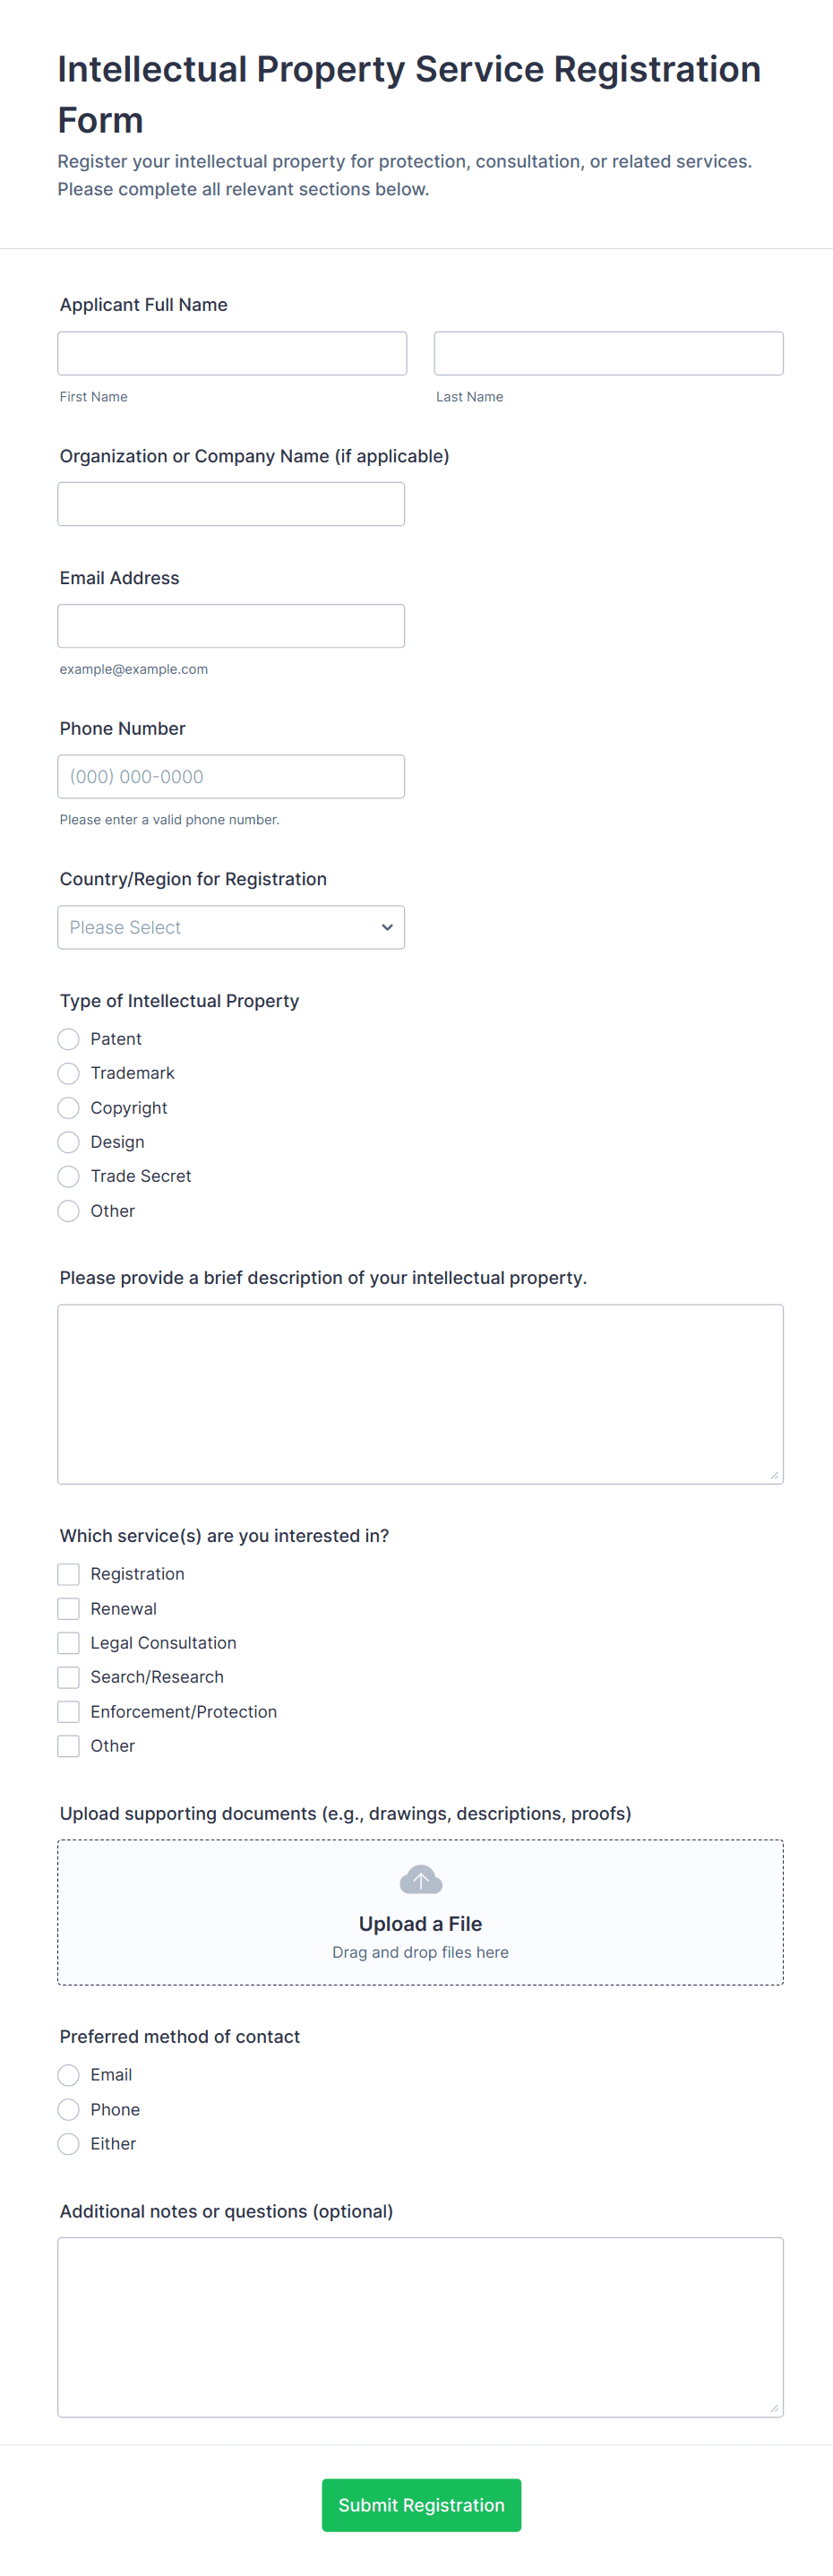Click the Organization or Company Name field
The image size is (833, 2576).
coord(231,504)
